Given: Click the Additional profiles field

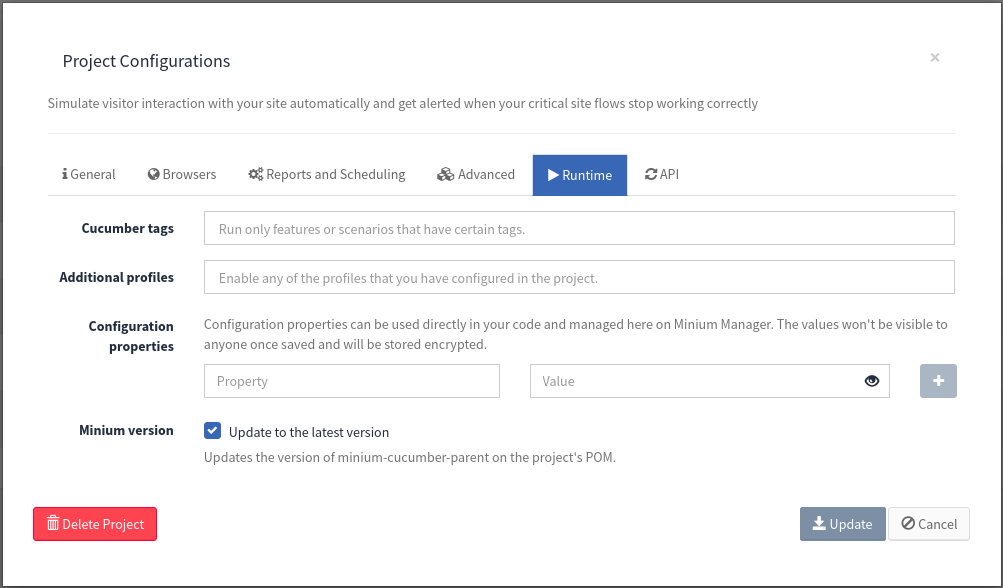Looking at the screenshot, I should point(579,277).
